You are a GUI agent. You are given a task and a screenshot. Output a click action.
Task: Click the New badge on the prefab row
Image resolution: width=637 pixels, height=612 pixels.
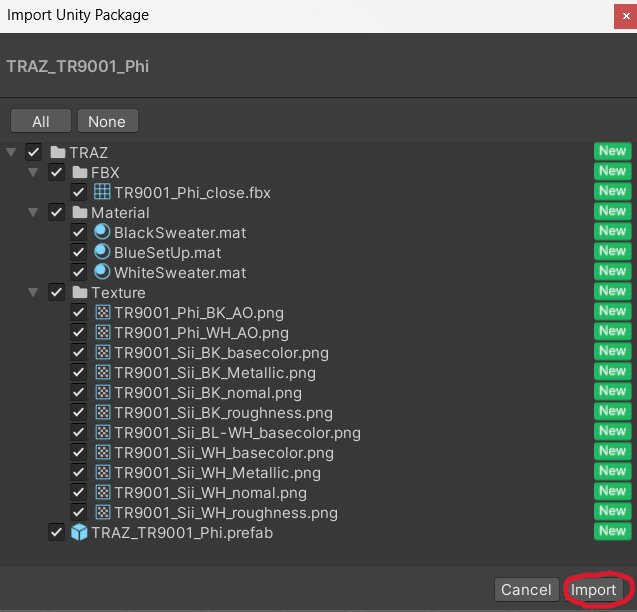(x=612, y=531)
